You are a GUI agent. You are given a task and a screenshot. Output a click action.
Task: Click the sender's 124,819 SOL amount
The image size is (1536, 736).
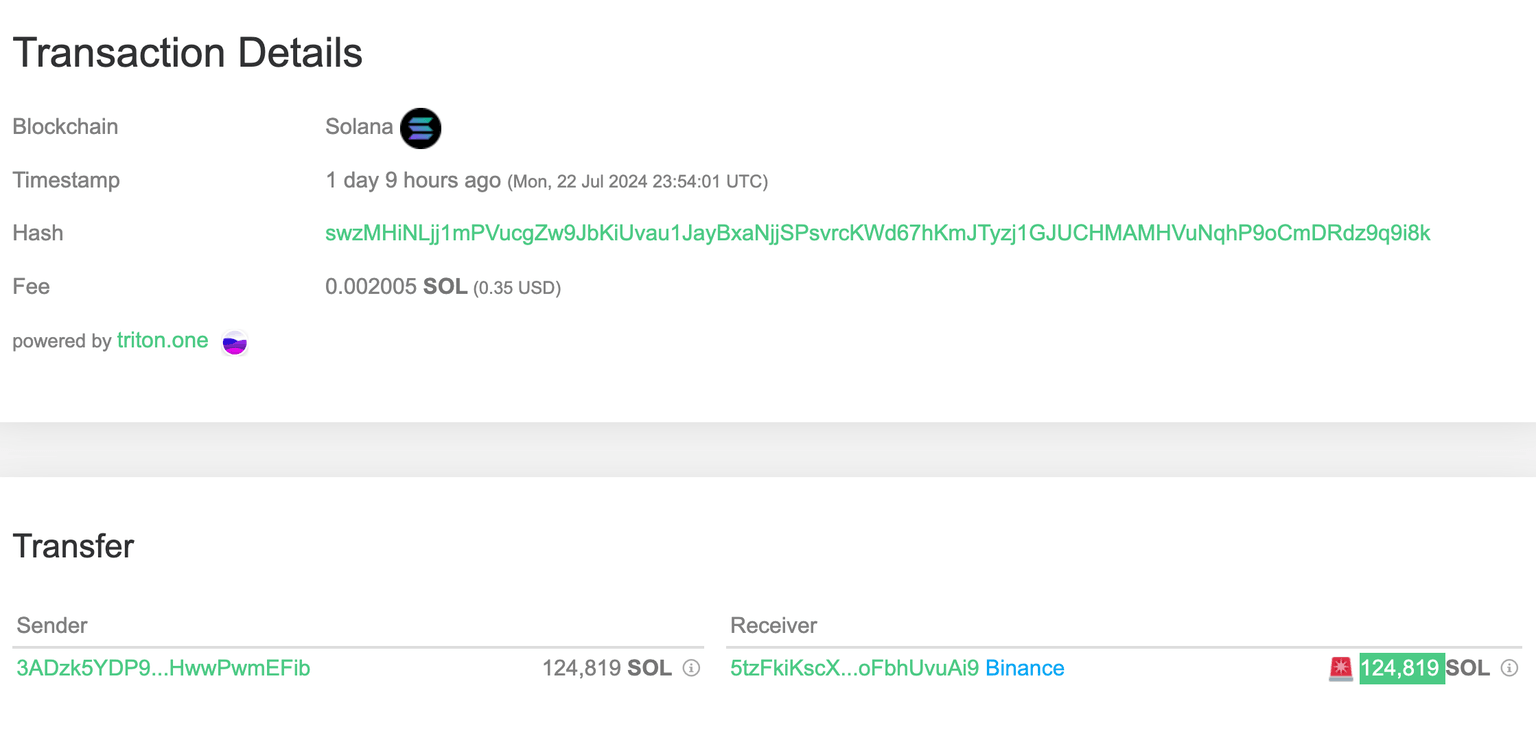point(606,668)
